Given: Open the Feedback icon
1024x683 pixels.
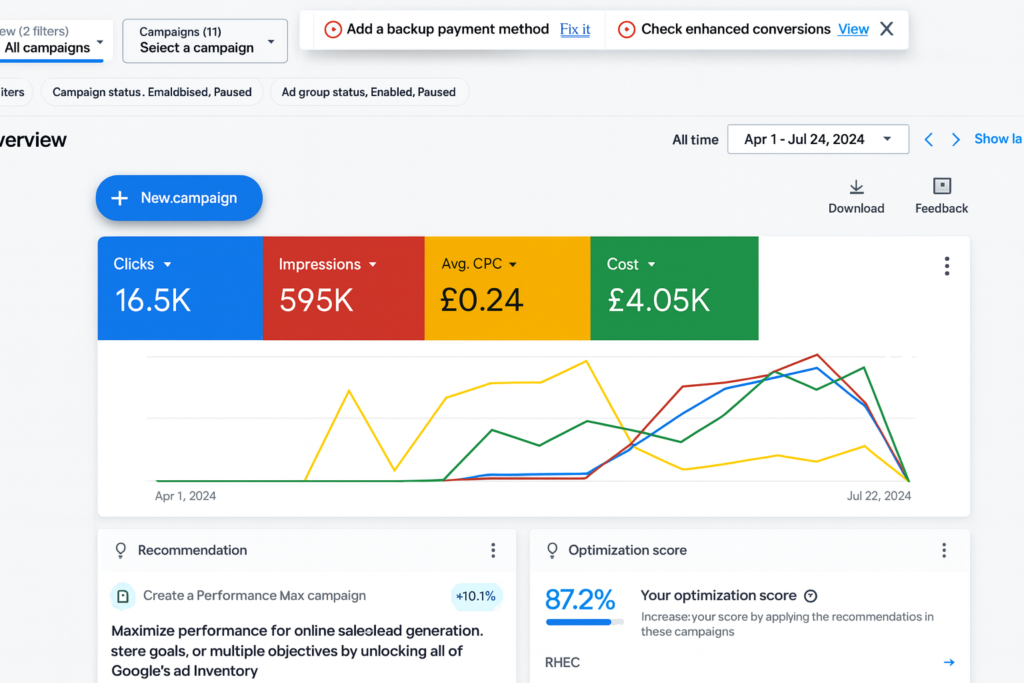Looking at the screenshot, I should click(941, 187).
